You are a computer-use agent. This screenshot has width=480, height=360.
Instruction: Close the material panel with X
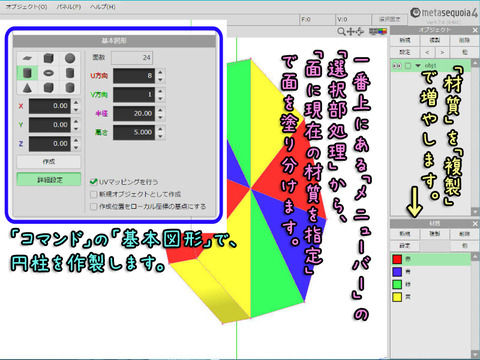point(475,223)
